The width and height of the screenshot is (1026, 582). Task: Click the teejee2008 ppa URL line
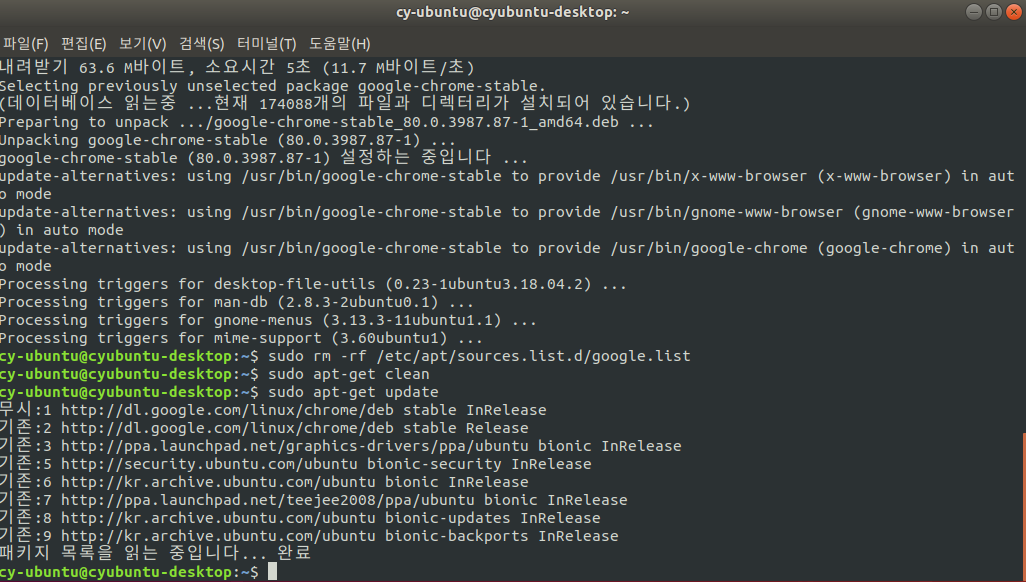pos(313,500)
